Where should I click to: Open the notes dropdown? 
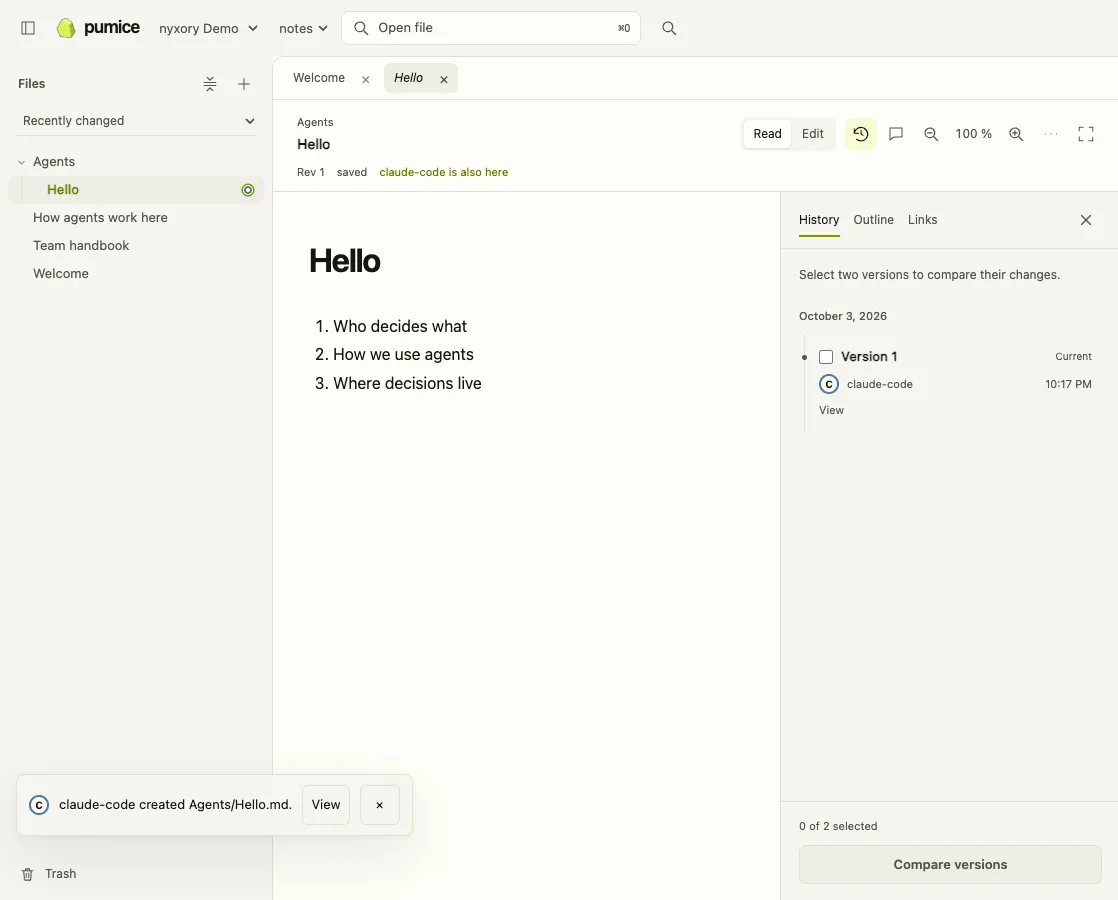tap(303, 29)
